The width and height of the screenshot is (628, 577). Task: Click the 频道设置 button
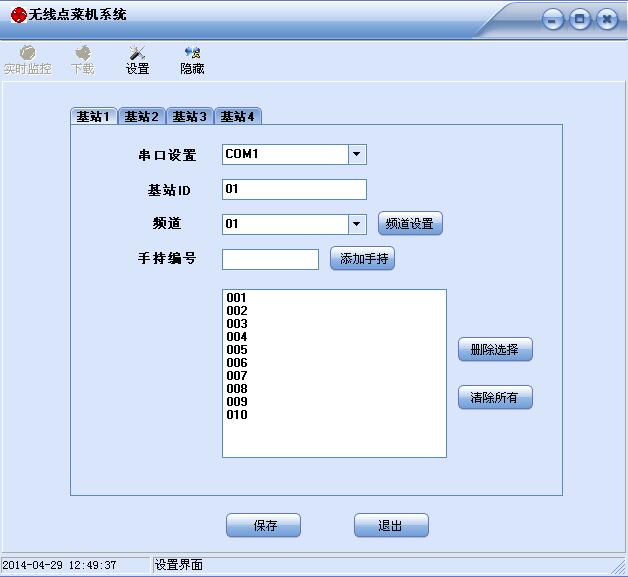(x=410, y=223)
